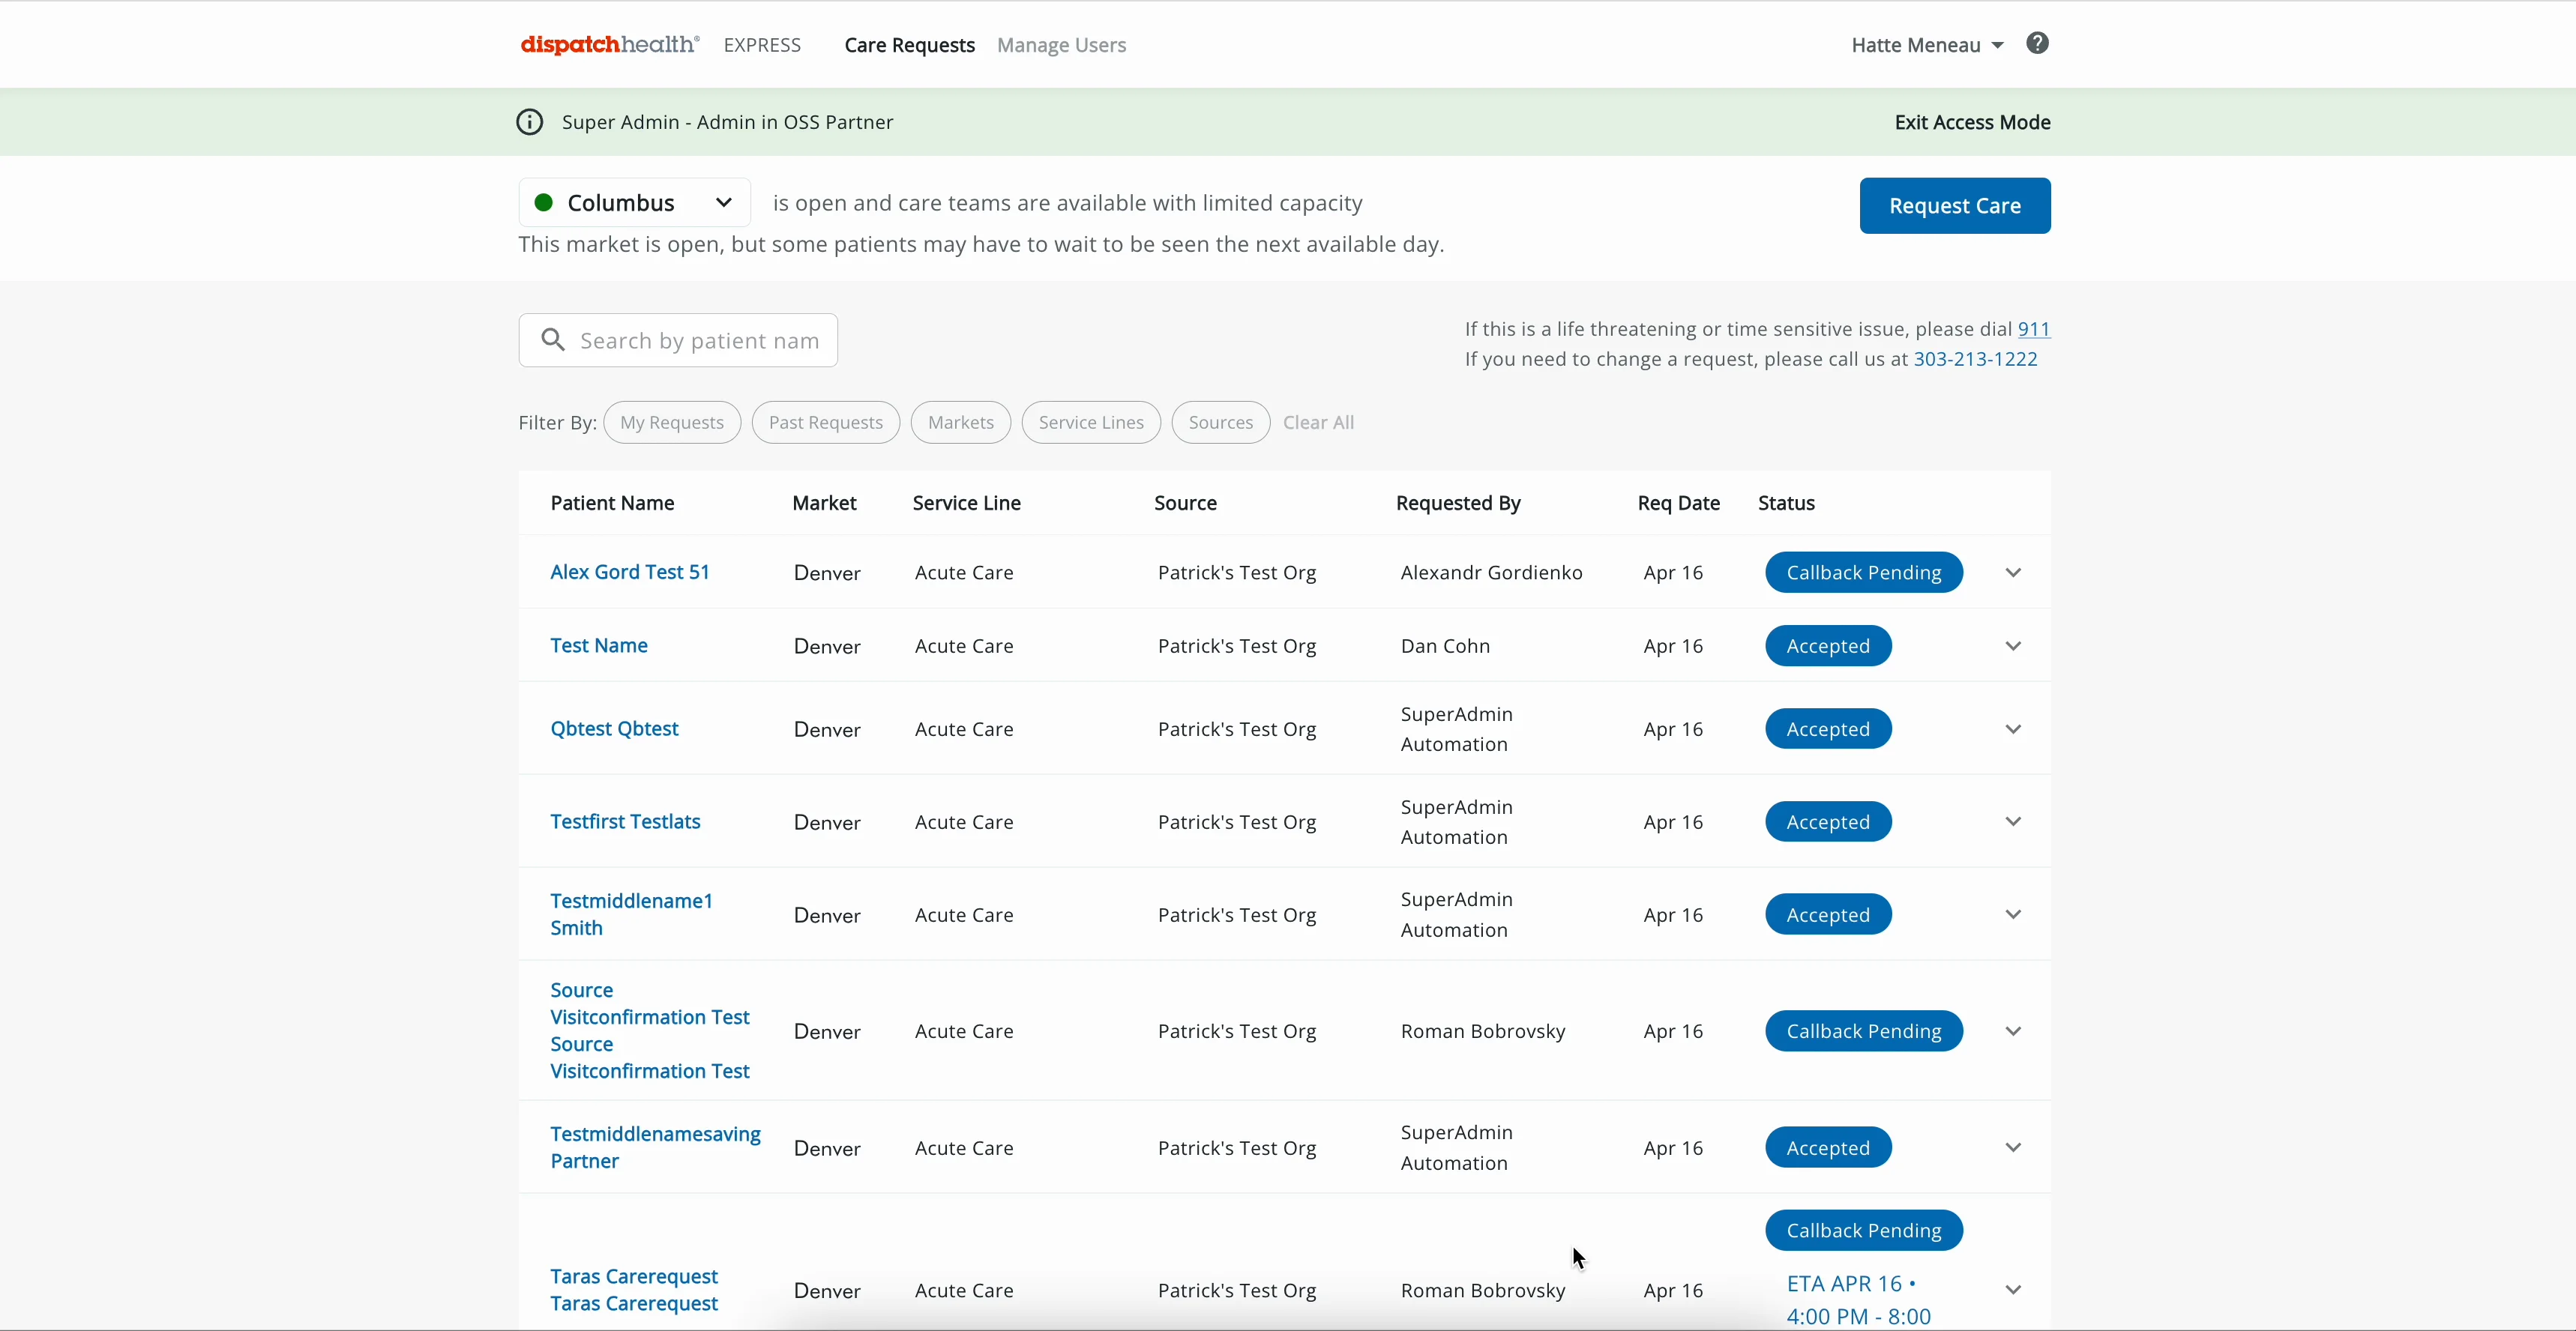Expand details for Alex Gord Test 51
Viewport: 2576px width, 1331px height.
point(2013,572)
